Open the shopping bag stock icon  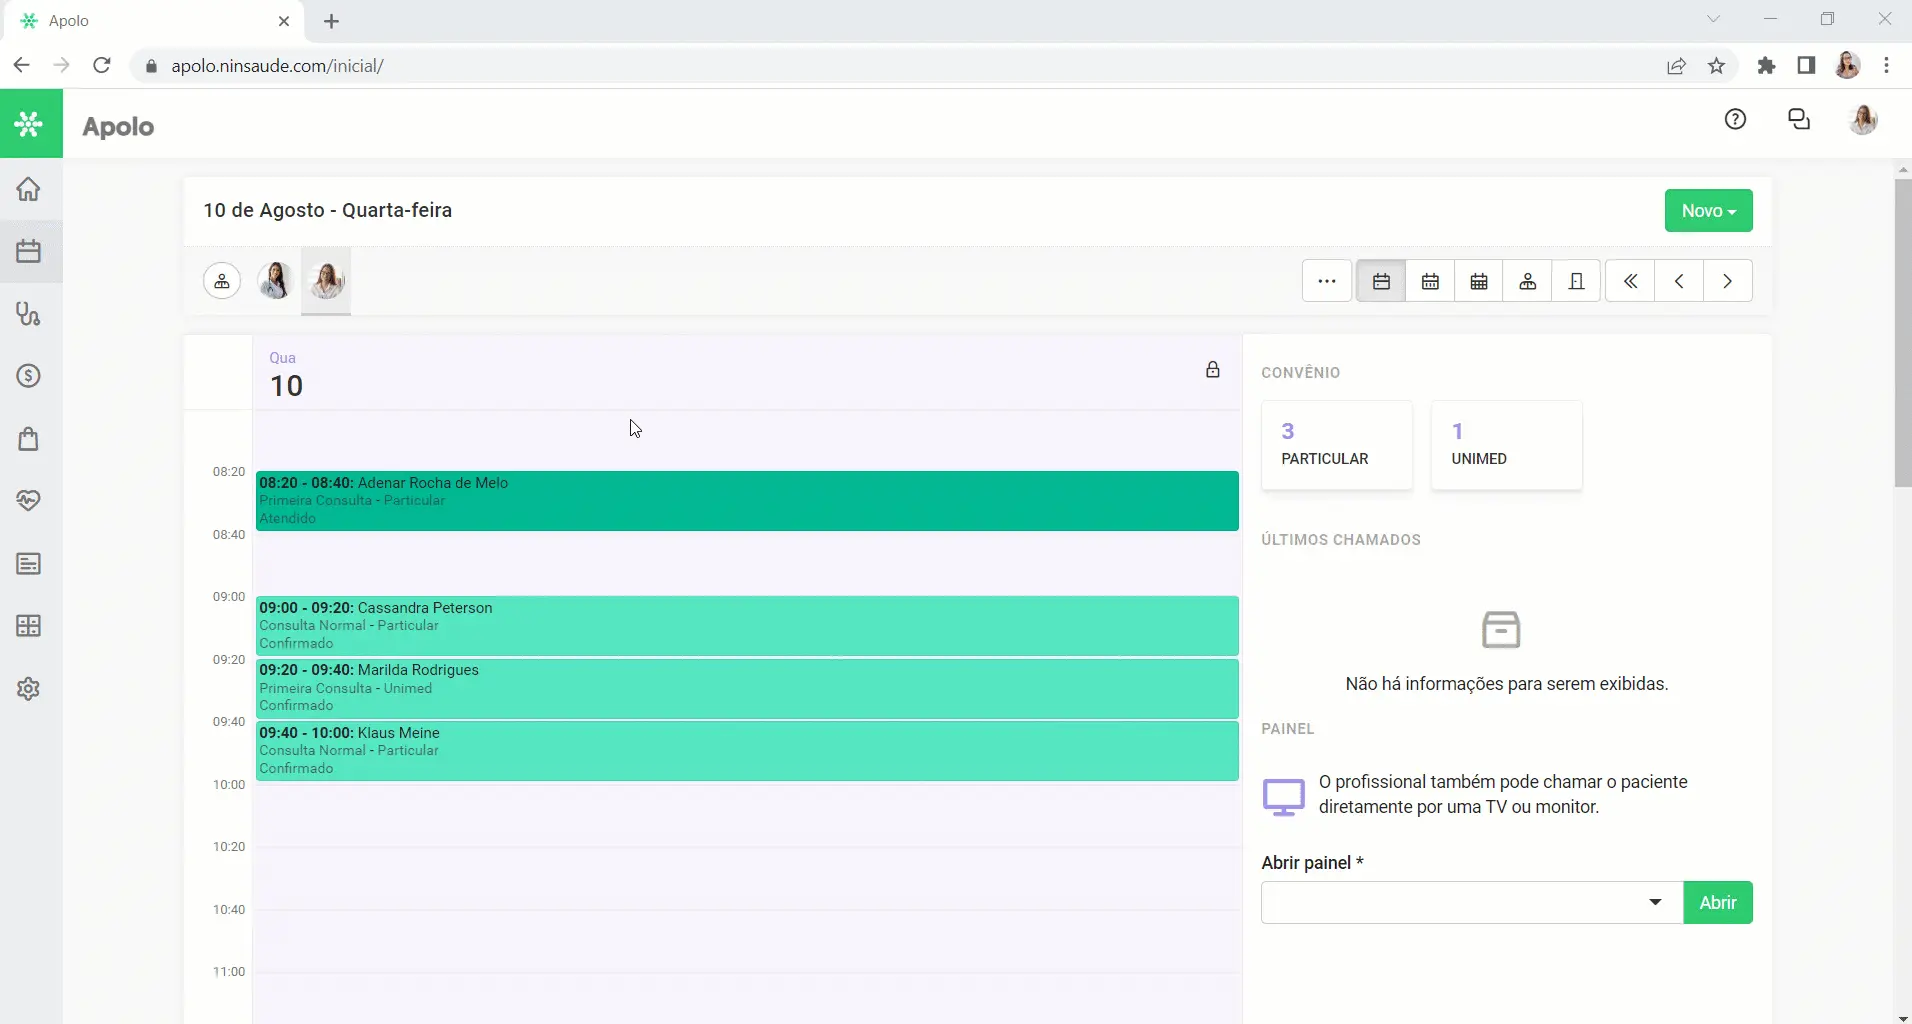coord(29,439)
